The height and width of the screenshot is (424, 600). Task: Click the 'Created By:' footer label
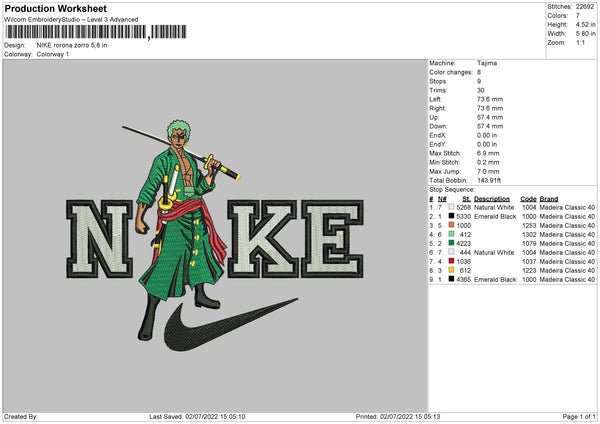click(x=21, y=417)
